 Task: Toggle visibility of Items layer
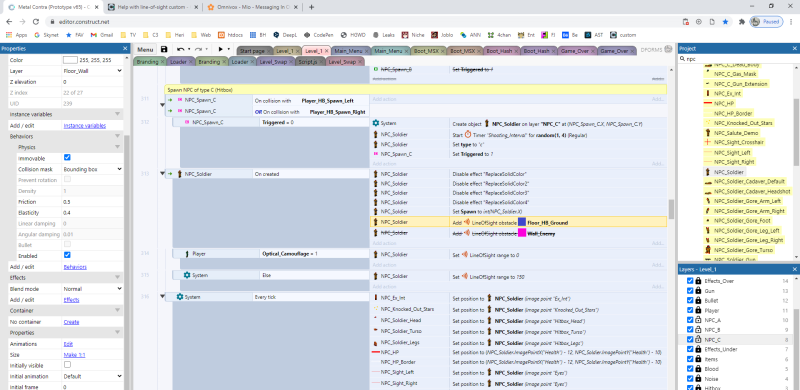pos(690,359)
